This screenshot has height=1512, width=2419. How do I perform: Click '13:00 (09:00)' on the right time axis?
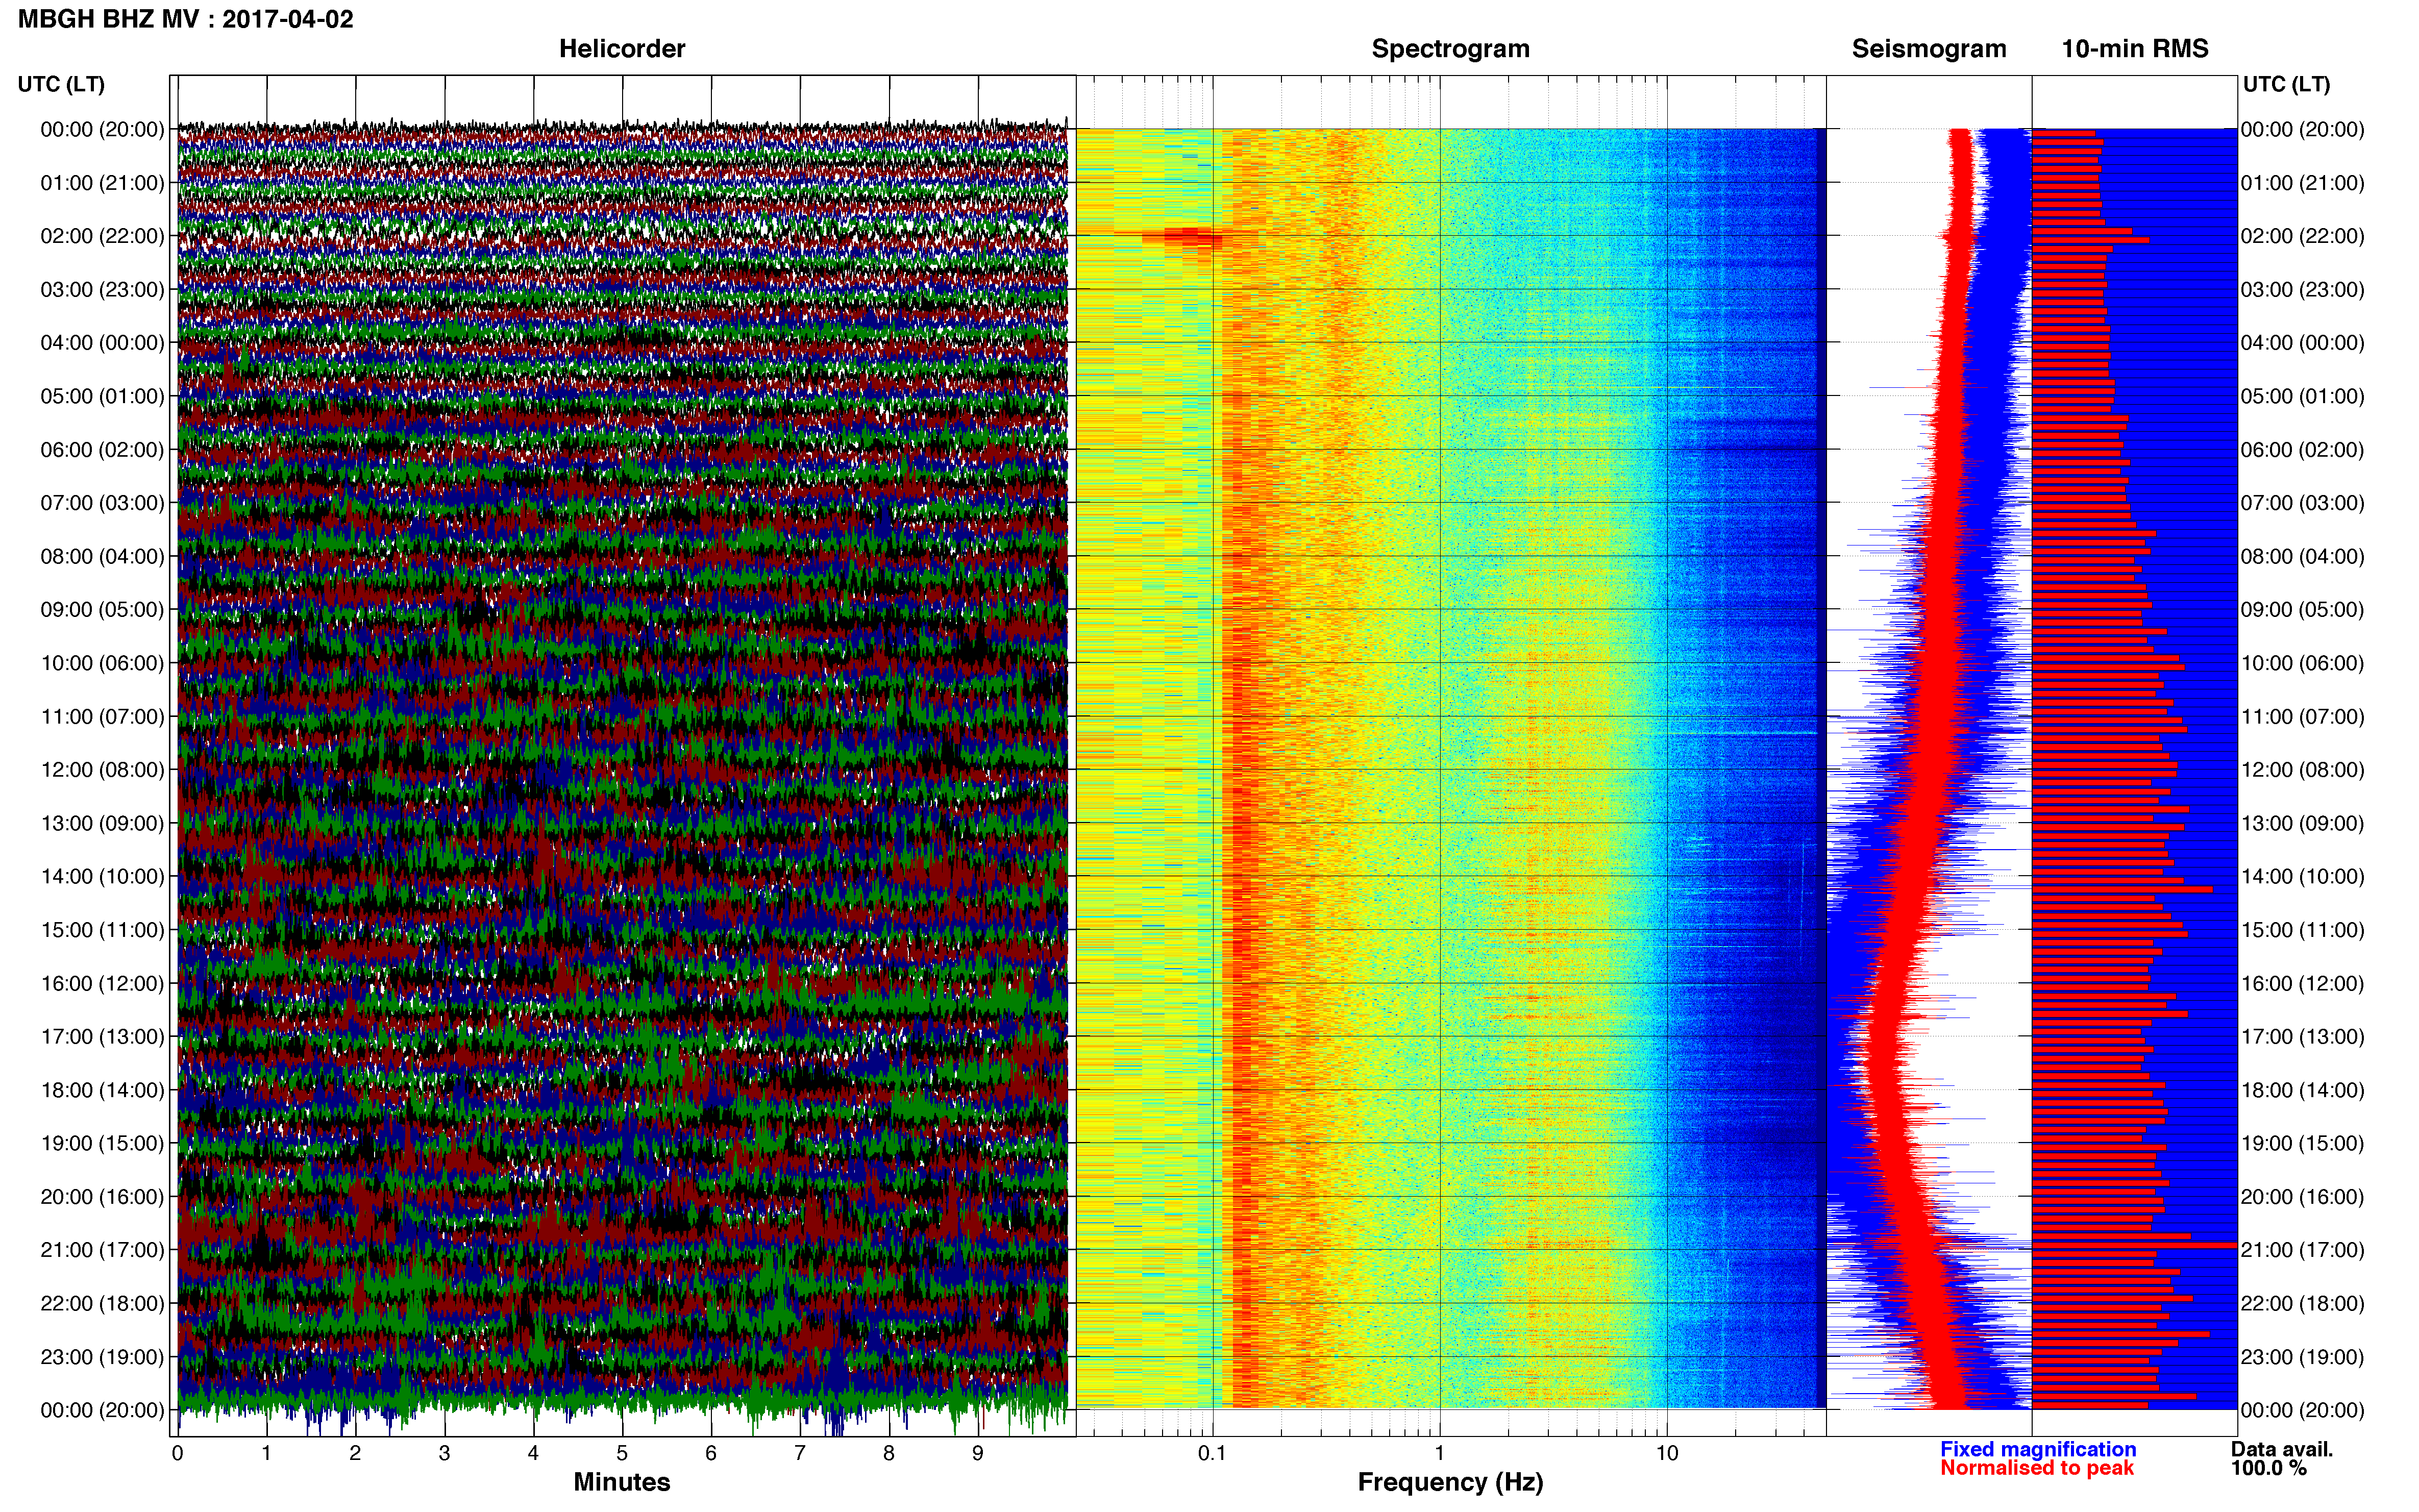2302,823
